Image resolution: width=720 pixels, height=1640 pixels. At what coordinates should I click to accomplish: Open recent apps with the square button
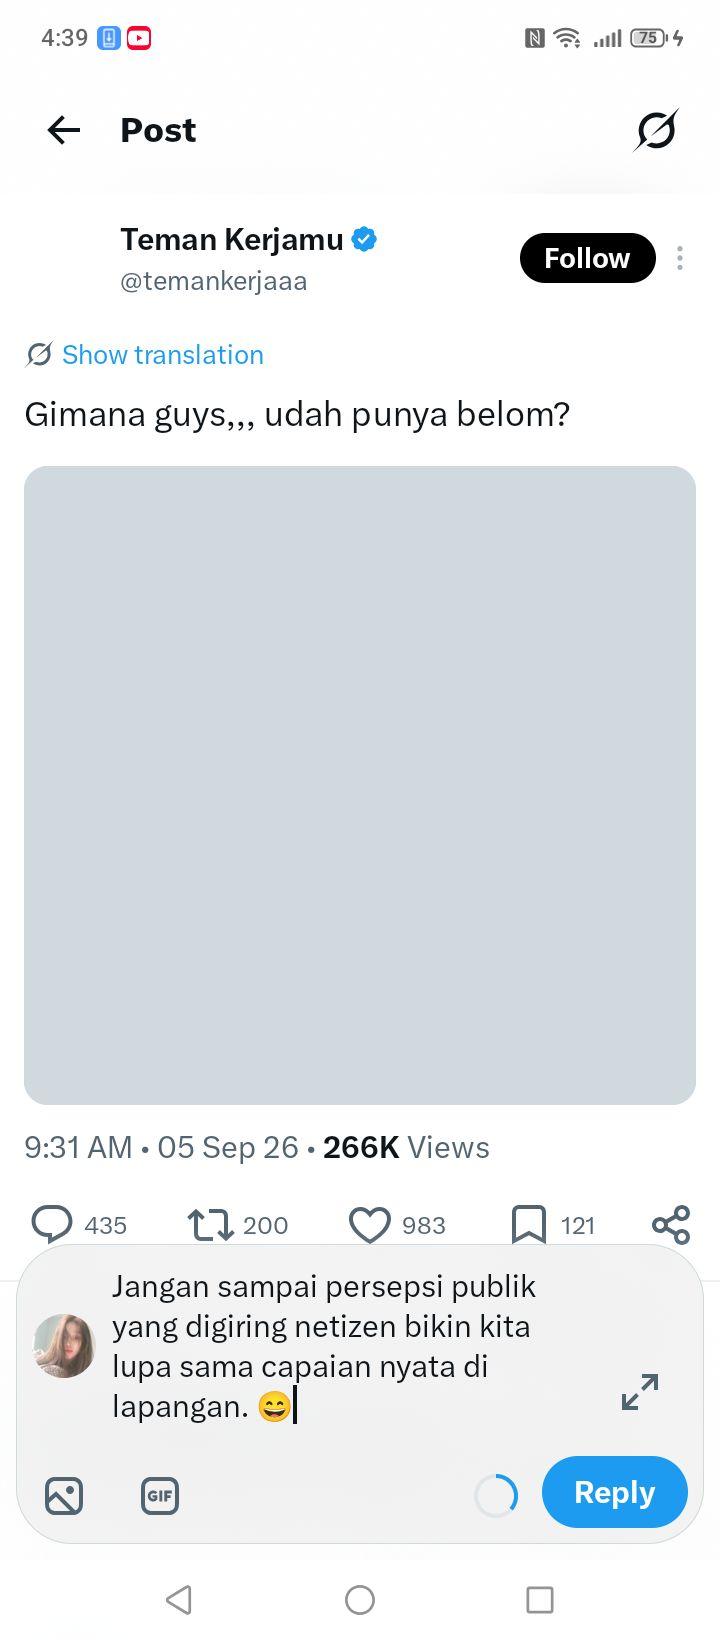coord(540,1600)
